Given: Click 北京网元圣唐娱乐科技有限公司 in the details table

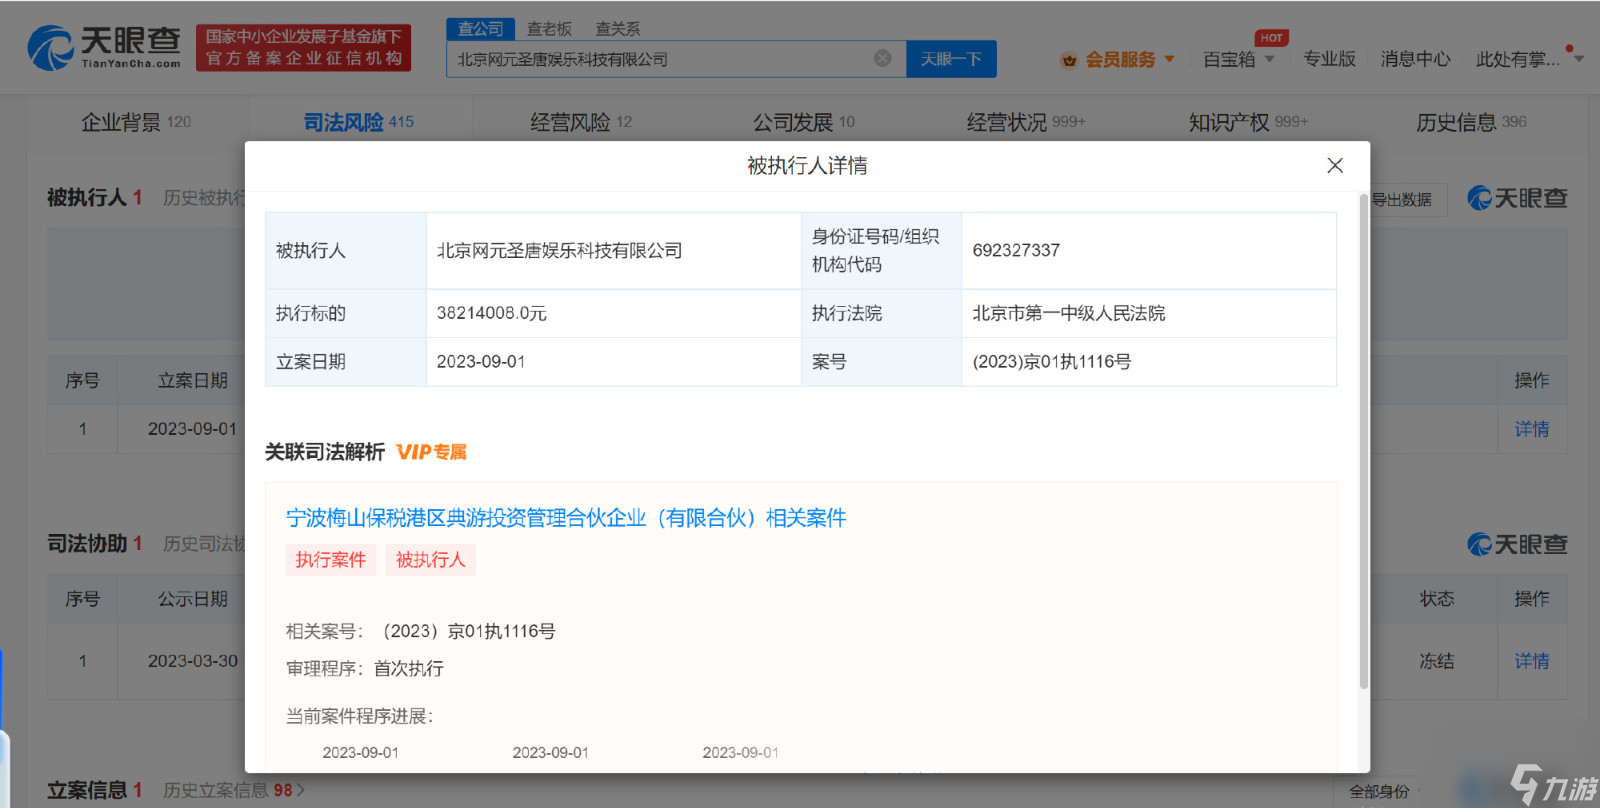Looking at the screenshot, I should click(559, 251).
